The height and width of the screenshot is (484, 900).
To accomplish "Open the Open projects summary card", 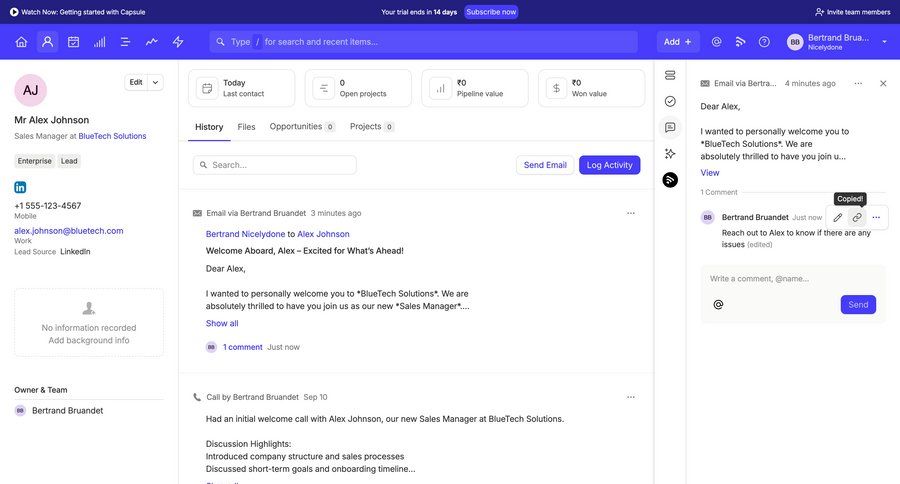I will point(358,88).
